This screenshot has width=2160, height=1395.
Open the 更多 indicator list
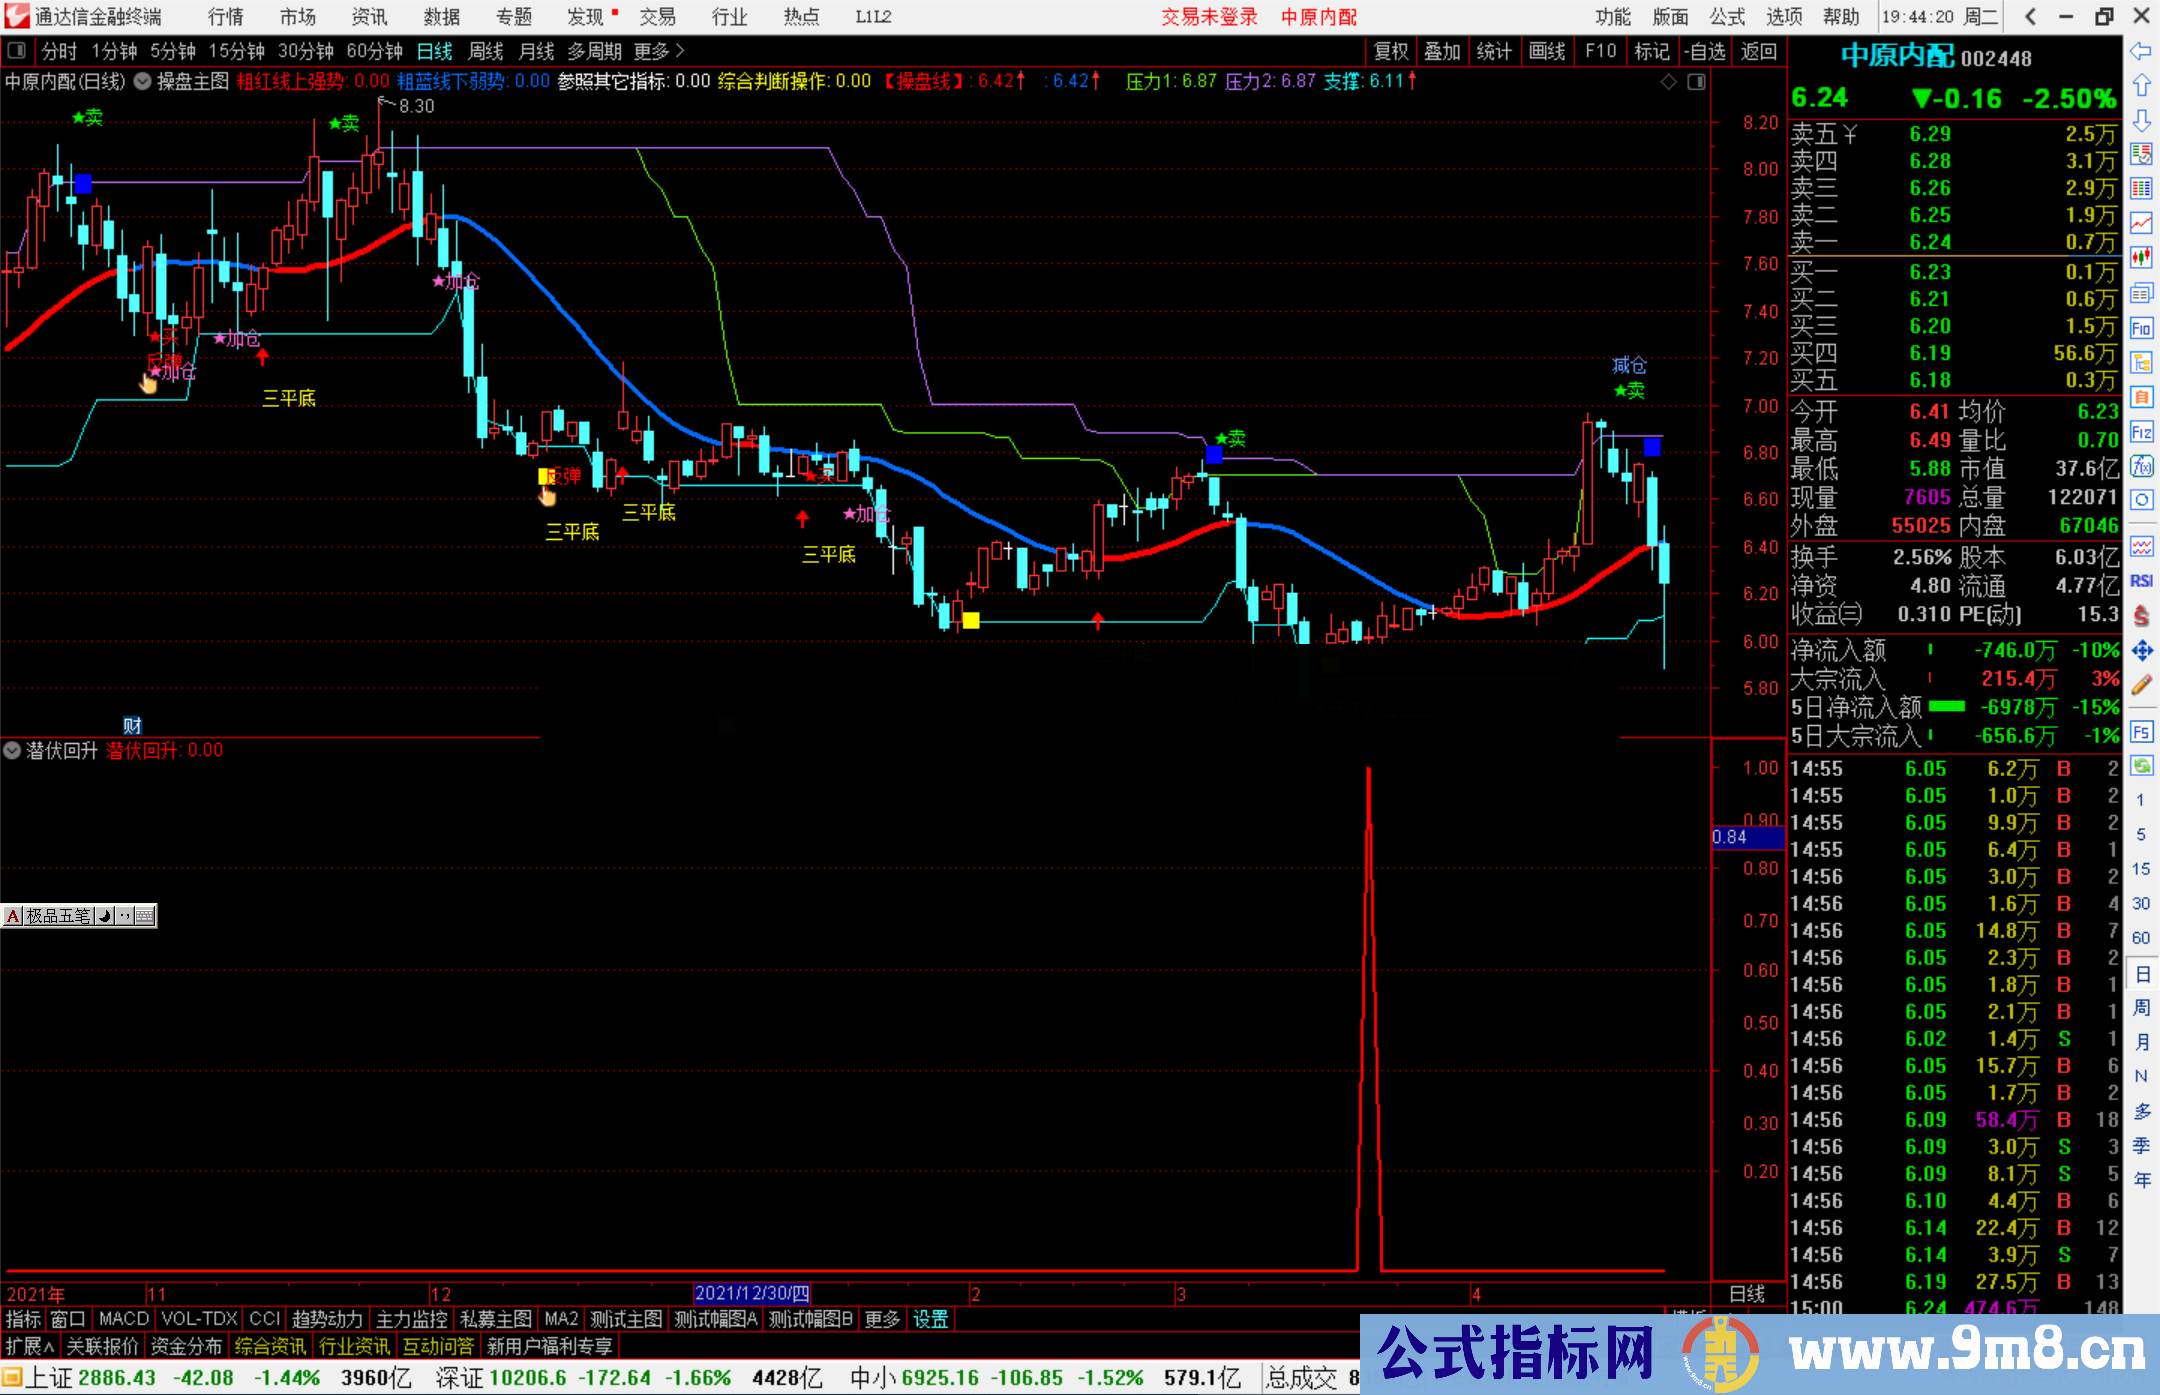(882, 1319)
